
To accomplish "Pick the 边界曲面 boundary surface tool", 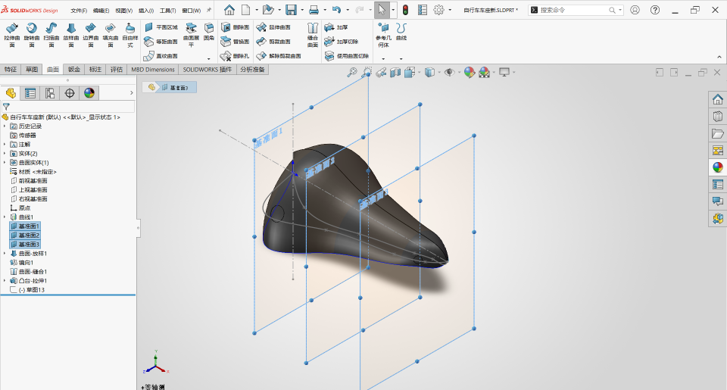I will [90, 35].
